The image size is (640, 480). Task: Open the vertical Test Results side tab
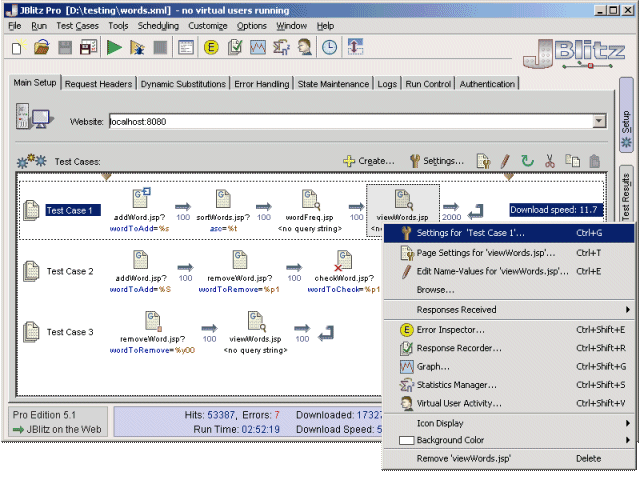[626, 194]
